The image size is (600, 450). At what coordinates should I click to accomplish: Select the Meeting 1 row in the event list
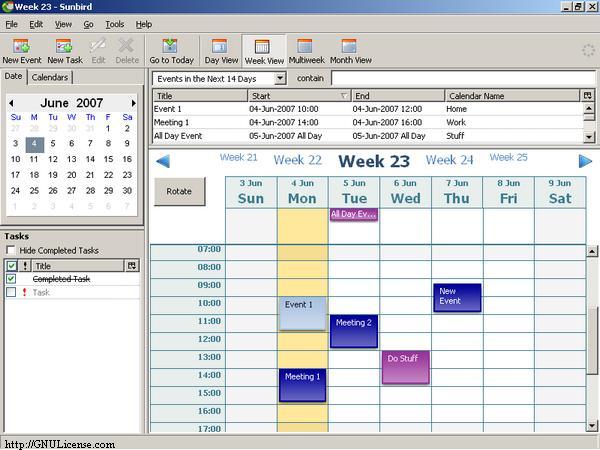coord(367,122)
